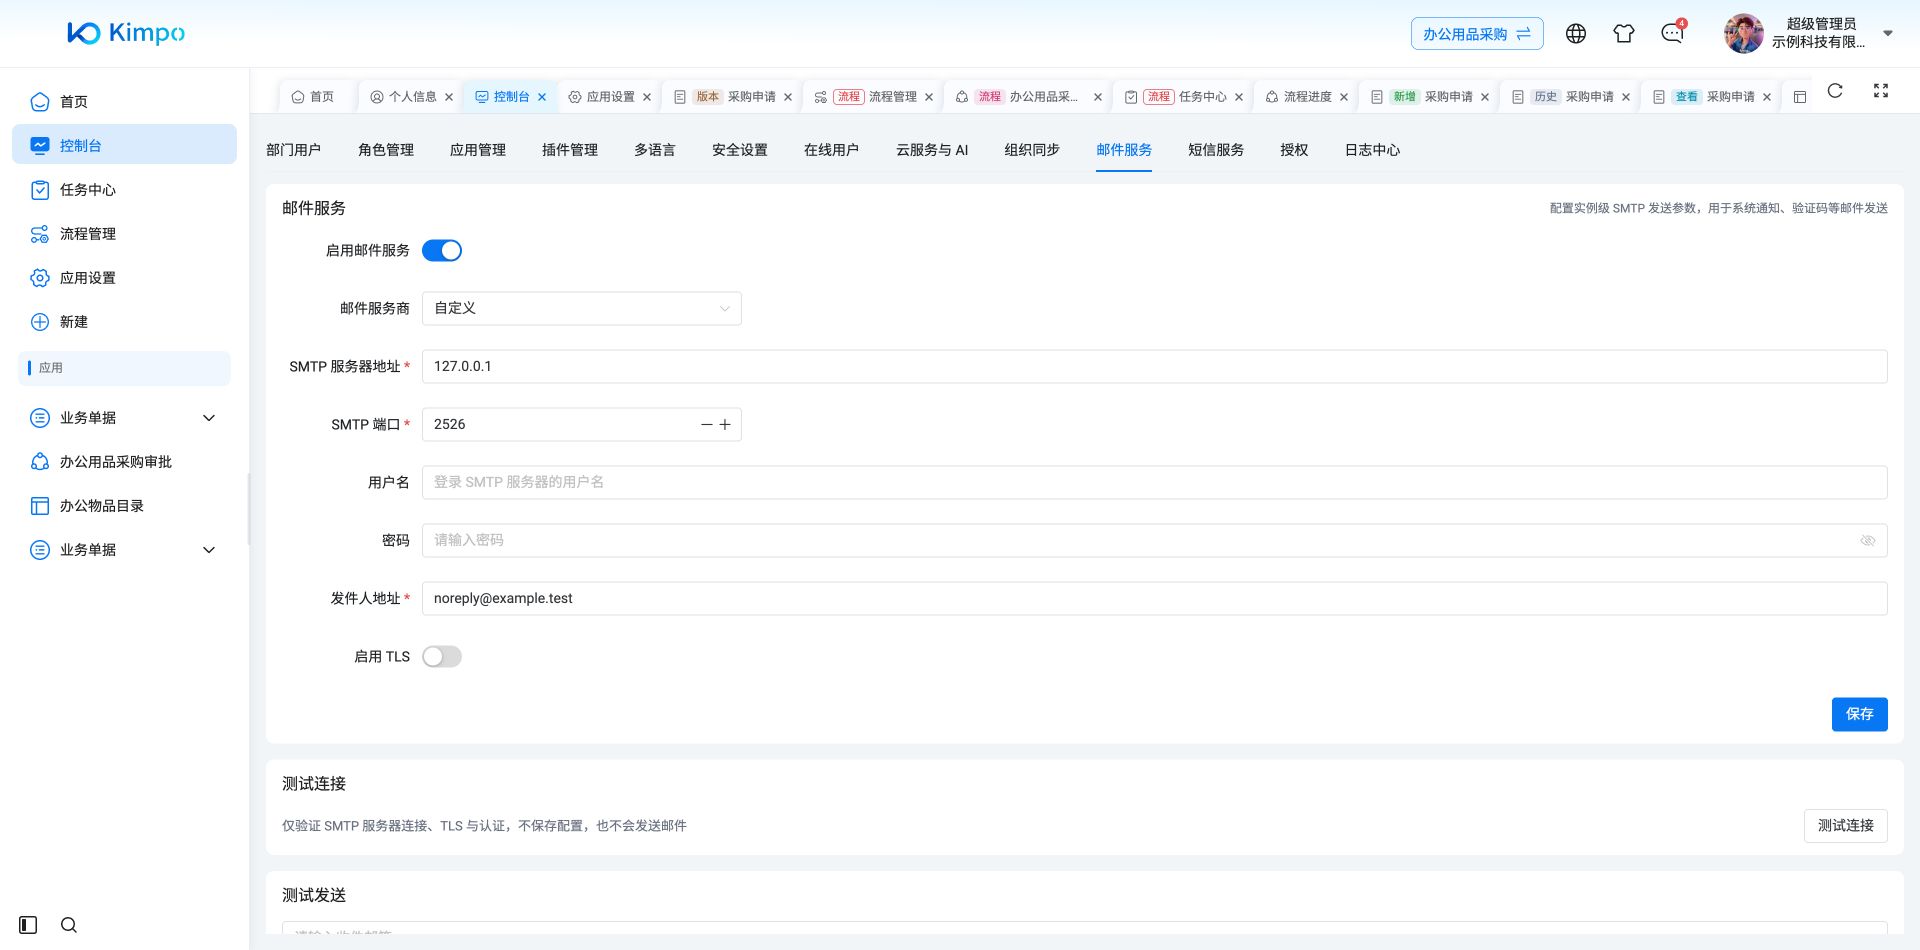The width and height of the screenshot is (1920, 950).
Task: Switch to 版本 采购申请 tab
Action: [x=735, y=97]
